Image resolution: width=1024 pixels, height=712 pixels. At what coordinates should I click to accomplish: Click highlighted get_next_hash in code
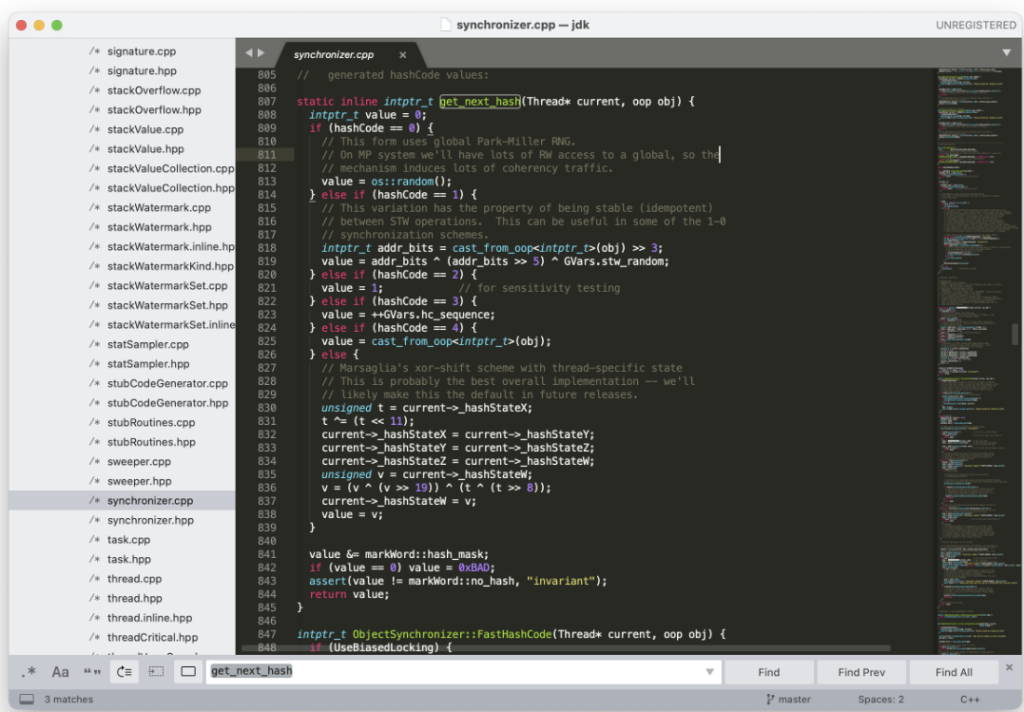tap(480, 101)
